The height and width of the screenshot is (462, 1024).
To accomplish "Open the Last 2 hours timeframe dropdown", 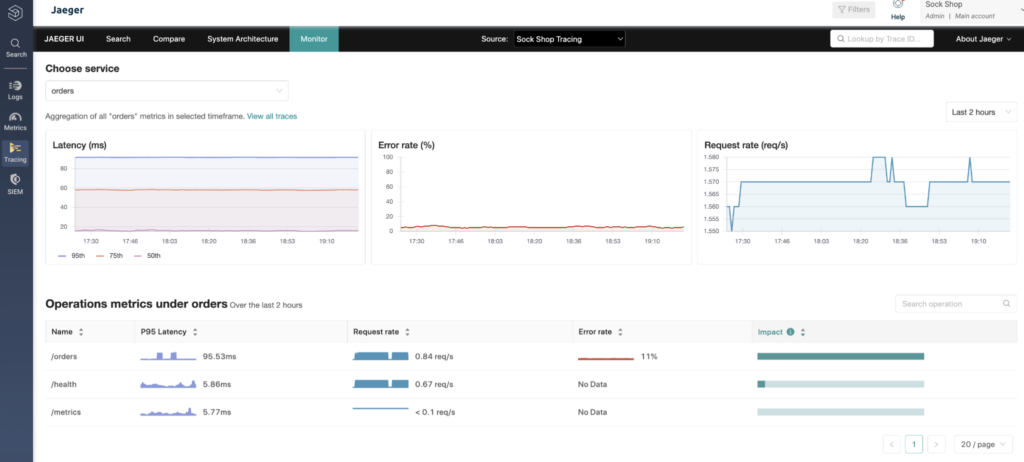I will 981,112.
